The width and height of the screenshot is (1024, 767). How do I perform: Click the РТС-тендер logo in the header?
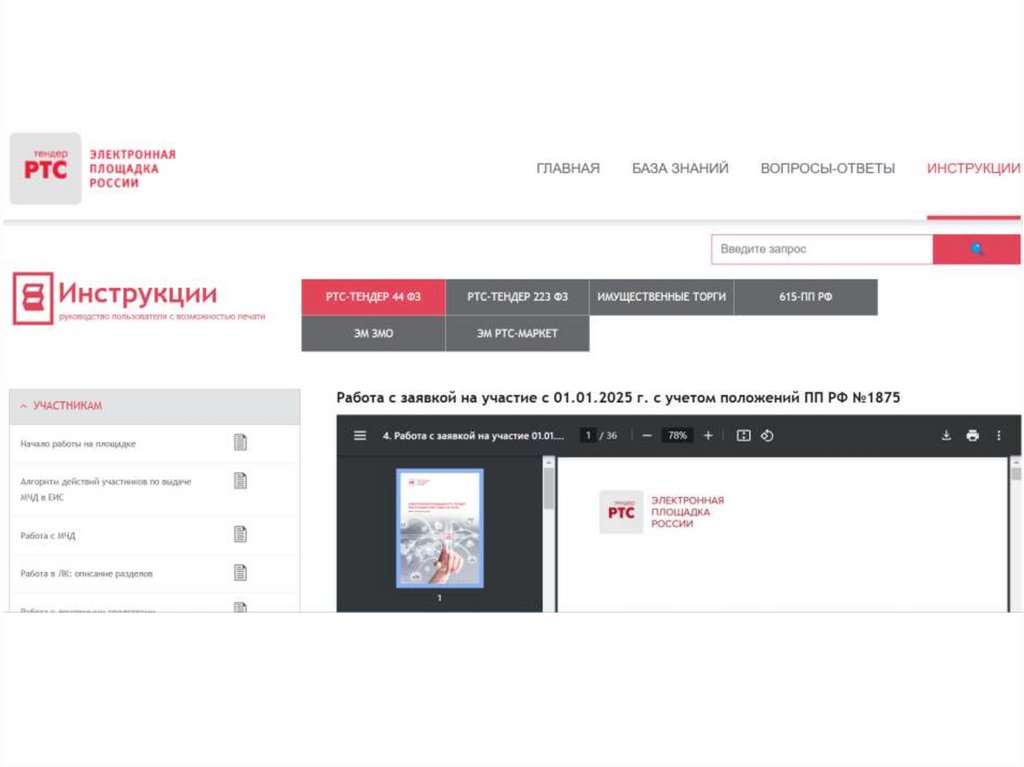click(x=93, y=169)
